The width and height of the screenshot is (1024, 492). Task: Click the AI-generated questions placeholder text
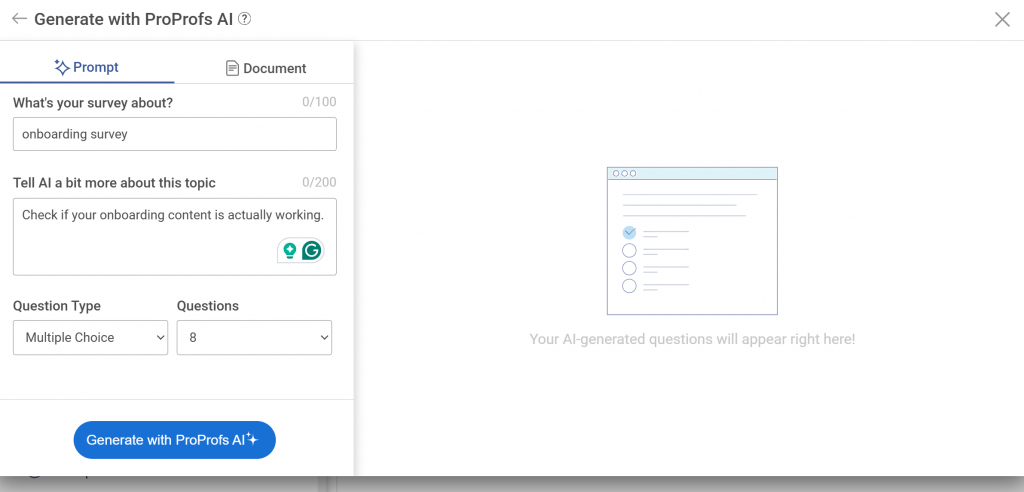tap(692, 339)
